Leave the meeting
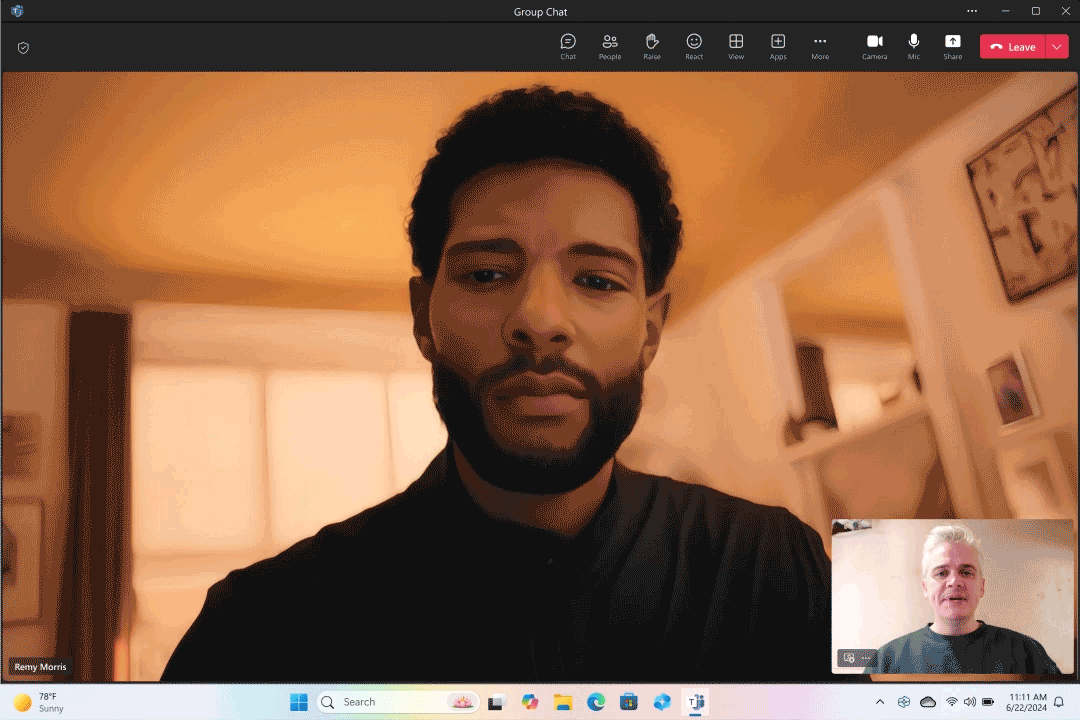This screenshot has width=1080, height=720. click(x=1013, y=47)
